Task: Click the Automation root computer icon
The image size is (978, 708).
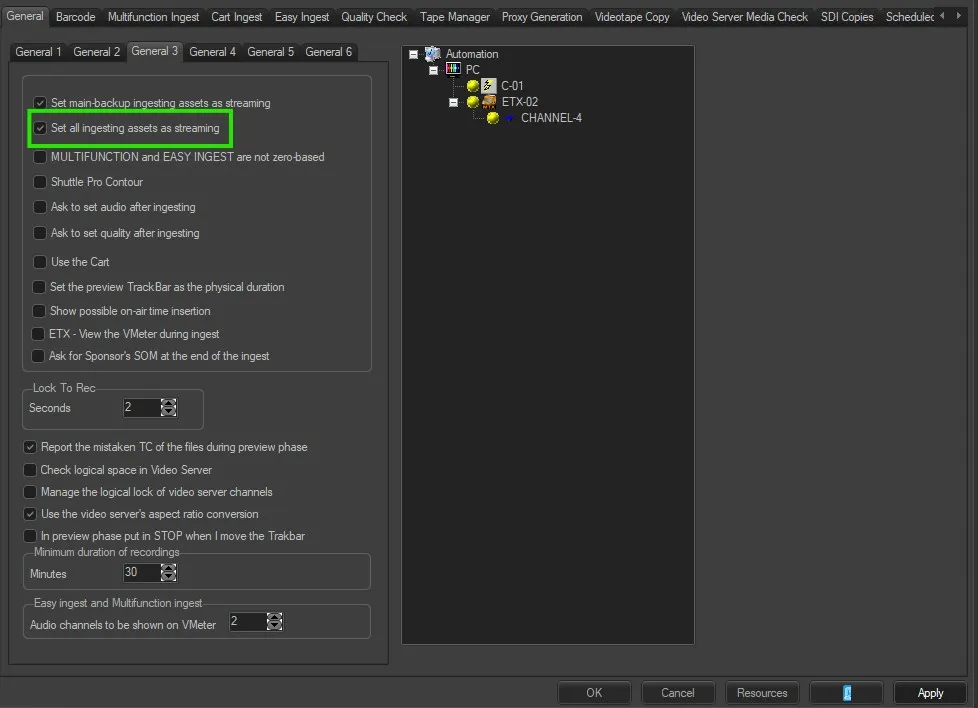Action: point(433,54)
